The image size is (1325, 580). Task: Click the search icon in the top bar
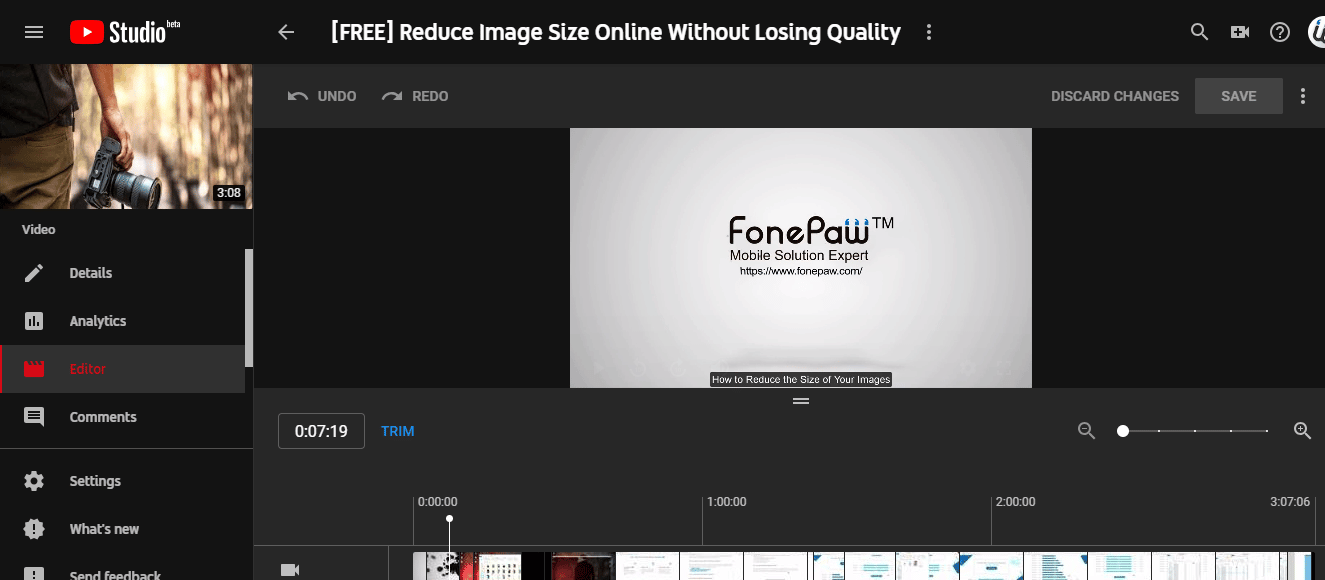pyautogui.click(x=1199, y=31)
